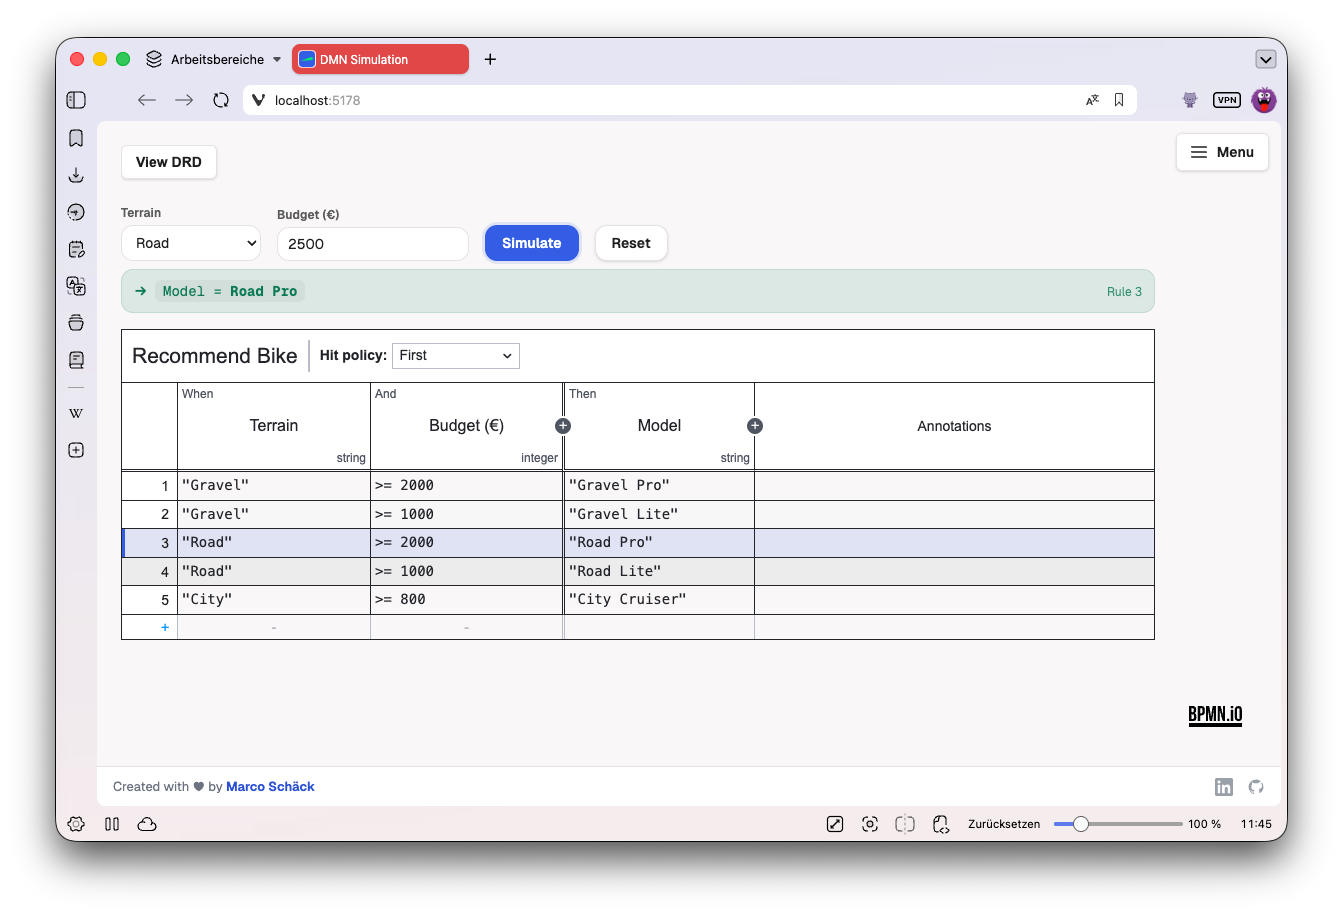Viewport: 1343px width, 915px height.
Task: Edit the "City Cruiser" output cell
Action: 659,599
